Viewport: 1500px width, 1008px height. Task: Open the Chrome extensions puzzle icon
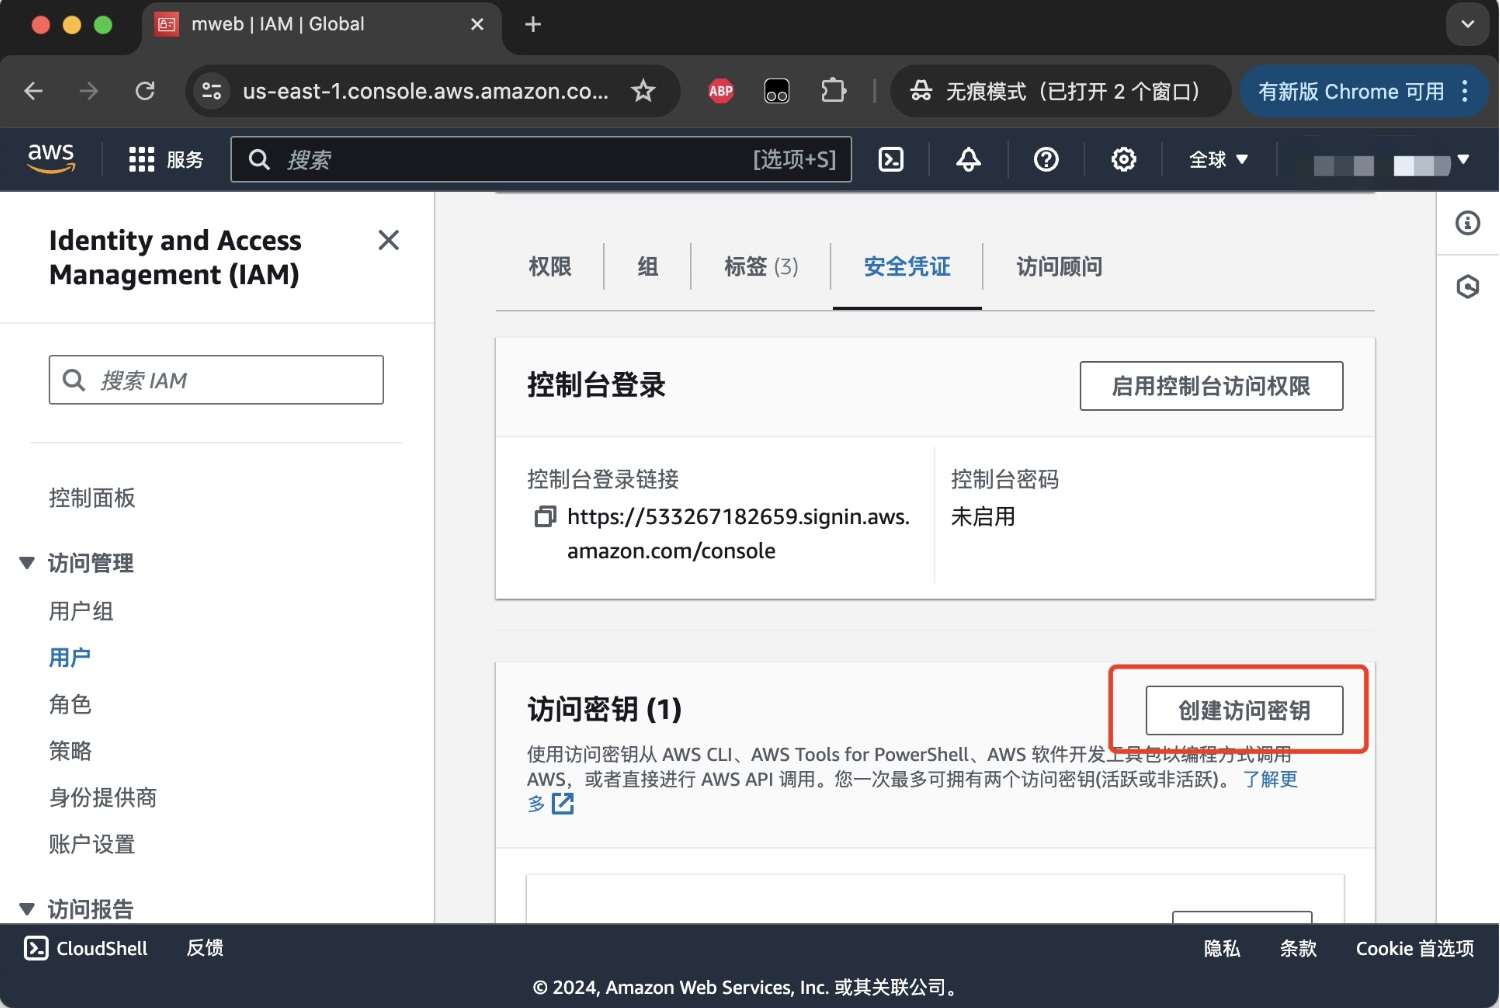click(833, 91)
